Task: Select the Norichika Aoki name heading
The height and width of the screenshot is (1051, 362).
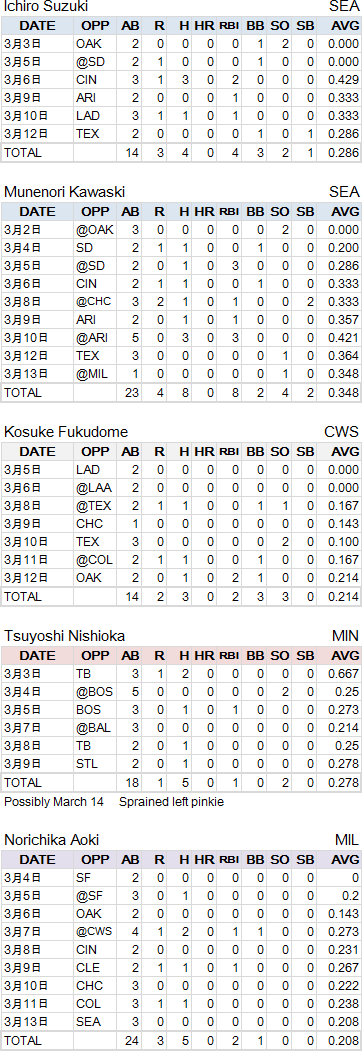Action: click(54, 840)
